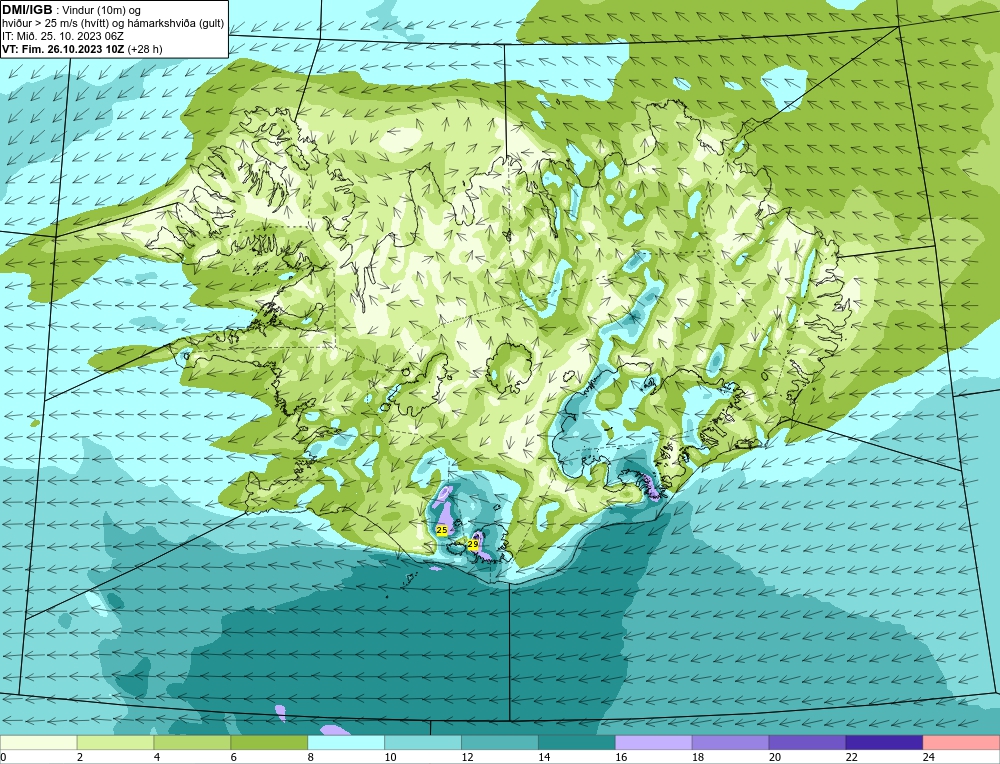Click the 8-10 m/s pale cyan legend swatch
The height and width of the screenshot is (764, 1000).
click(x=346, y=743)
